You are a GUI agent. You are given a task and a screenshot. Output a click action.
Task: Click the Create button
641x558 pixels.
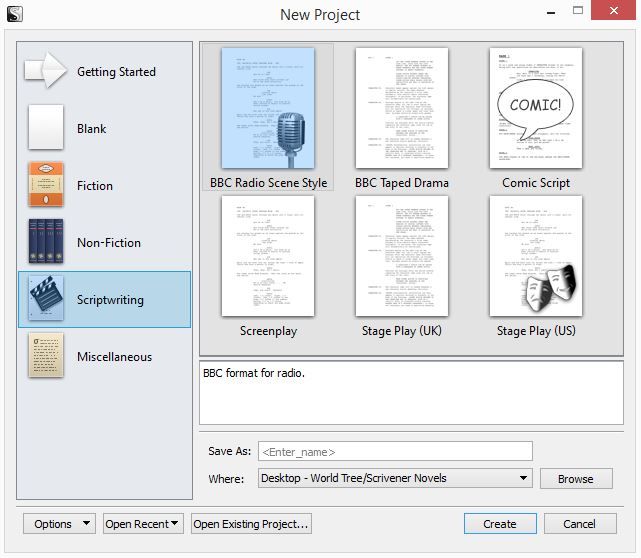500,524
